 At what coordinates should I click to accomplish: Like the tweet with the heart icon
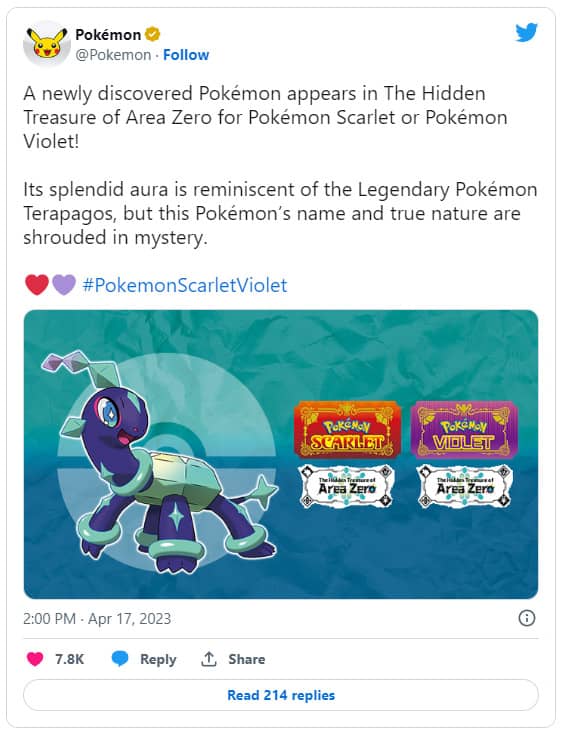(35, 659)
